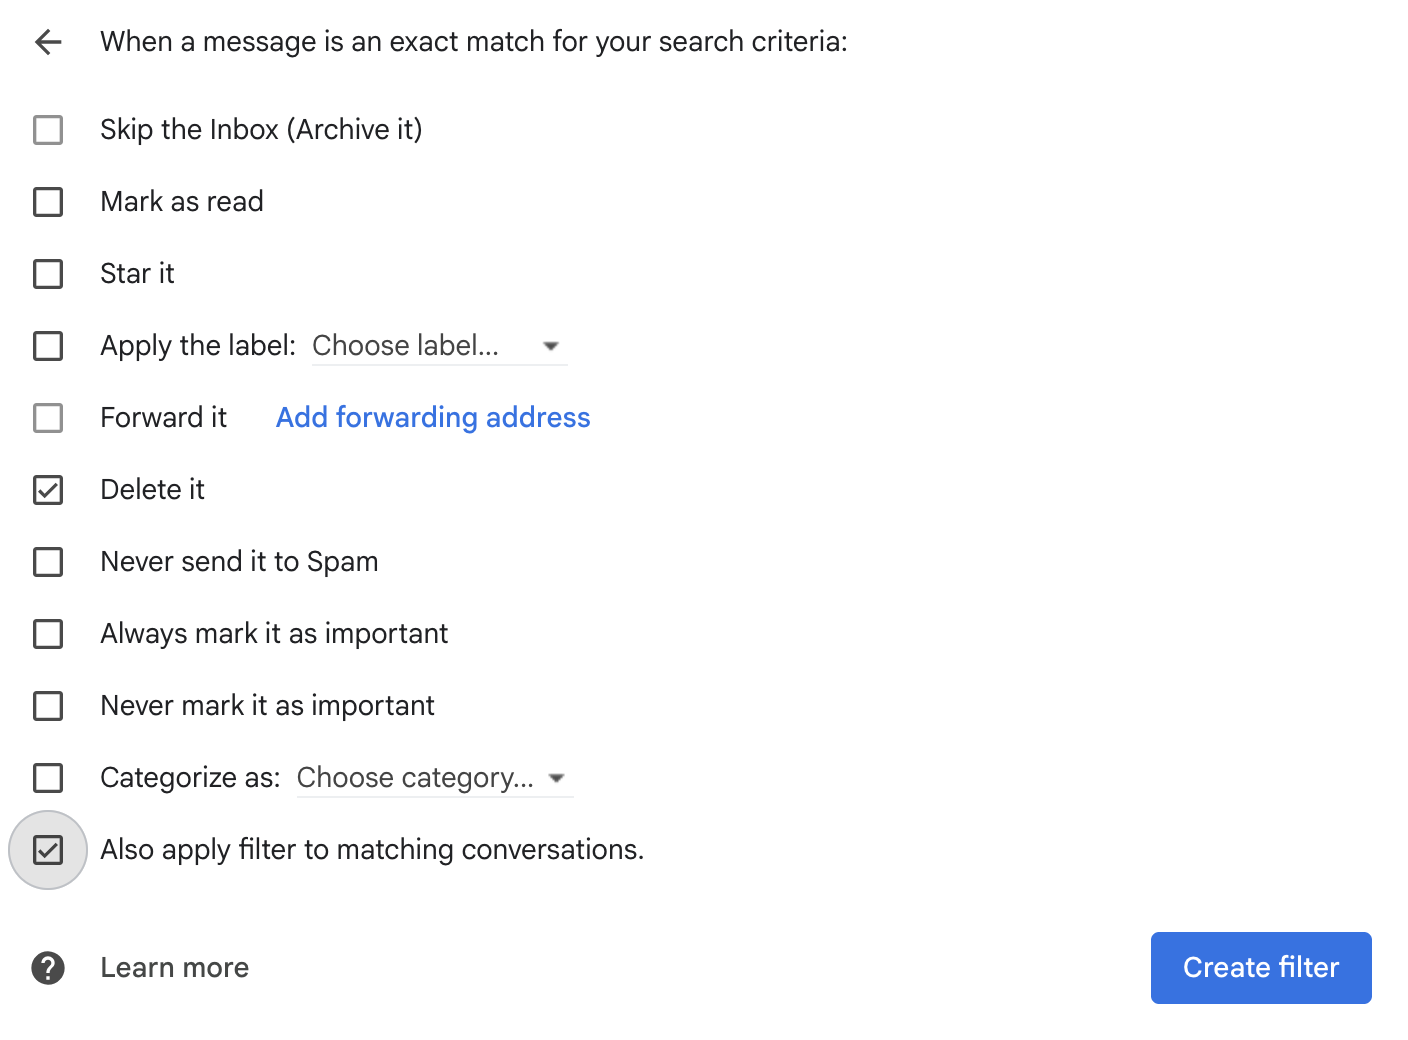Open the Learn more link
Viewport: 1408px width, 1040px height.
pyautogui.click(x=175, y=968)
